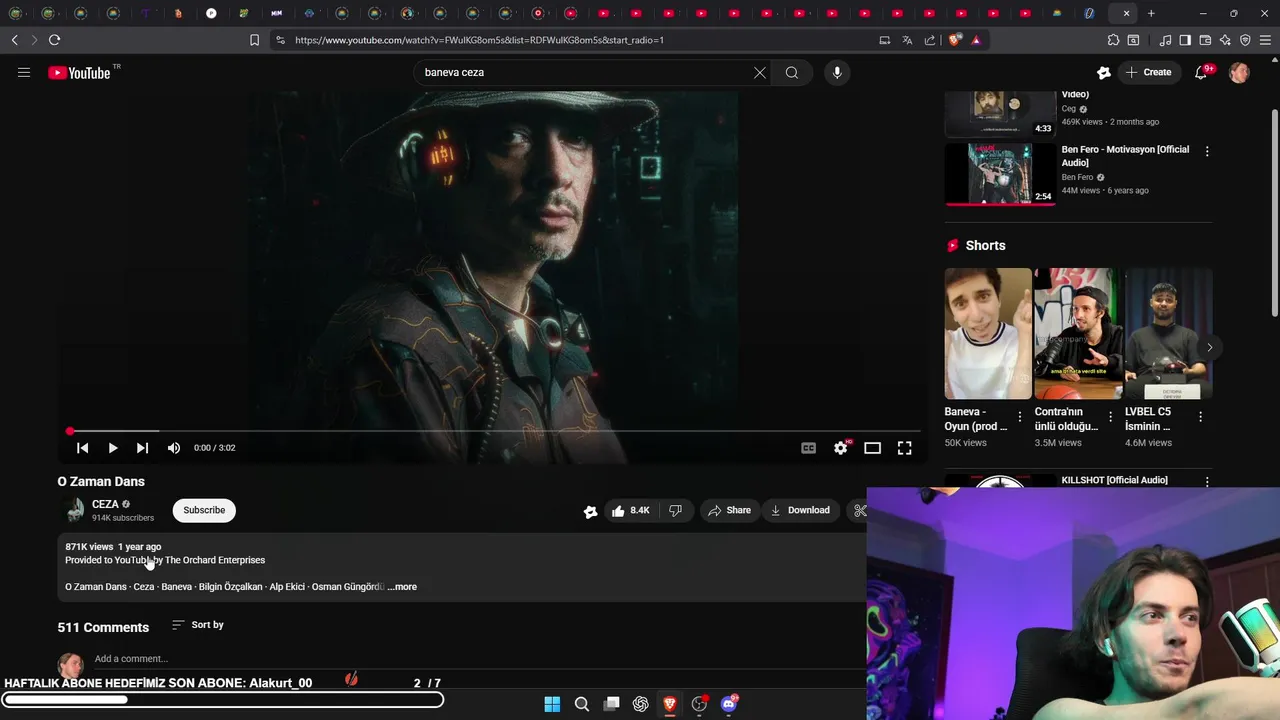Open the Brave Wallet icon
Viewport: 1280px width, 720px height.
coord(1205,40)
